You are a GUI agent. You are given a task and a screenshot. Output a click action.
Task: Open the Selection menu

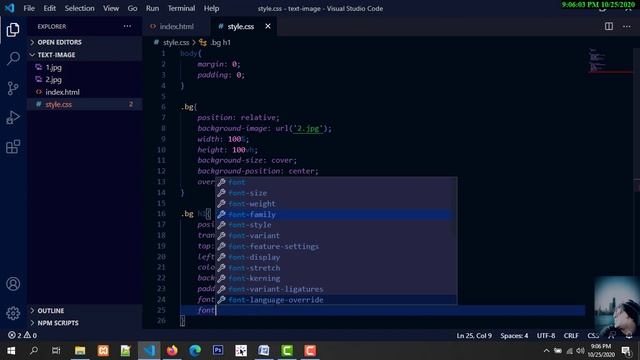tap(79, 8)
